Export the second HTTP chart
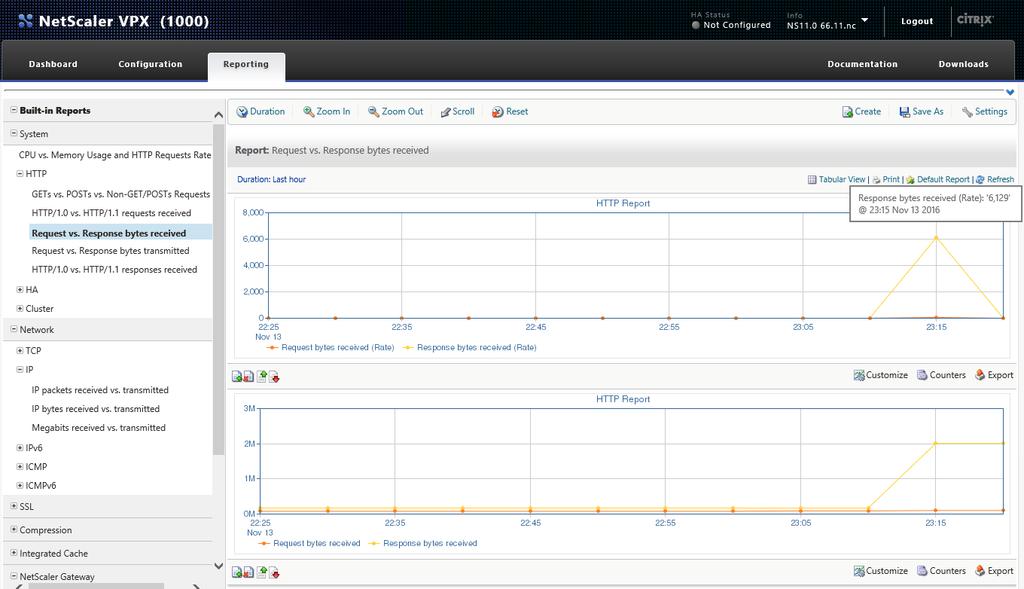This screenshot has width=1024, height=589. [994, 571]
